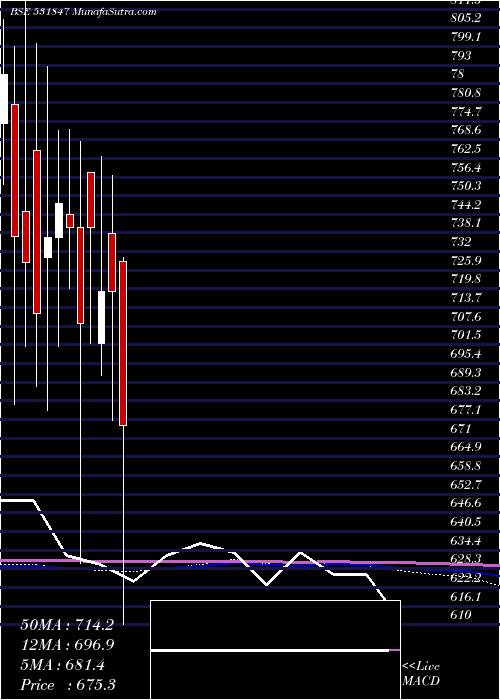Select the 725.9 price level label
Image resolution: width=500 pixels, height=700 pixels.
(x=466, y=261)
